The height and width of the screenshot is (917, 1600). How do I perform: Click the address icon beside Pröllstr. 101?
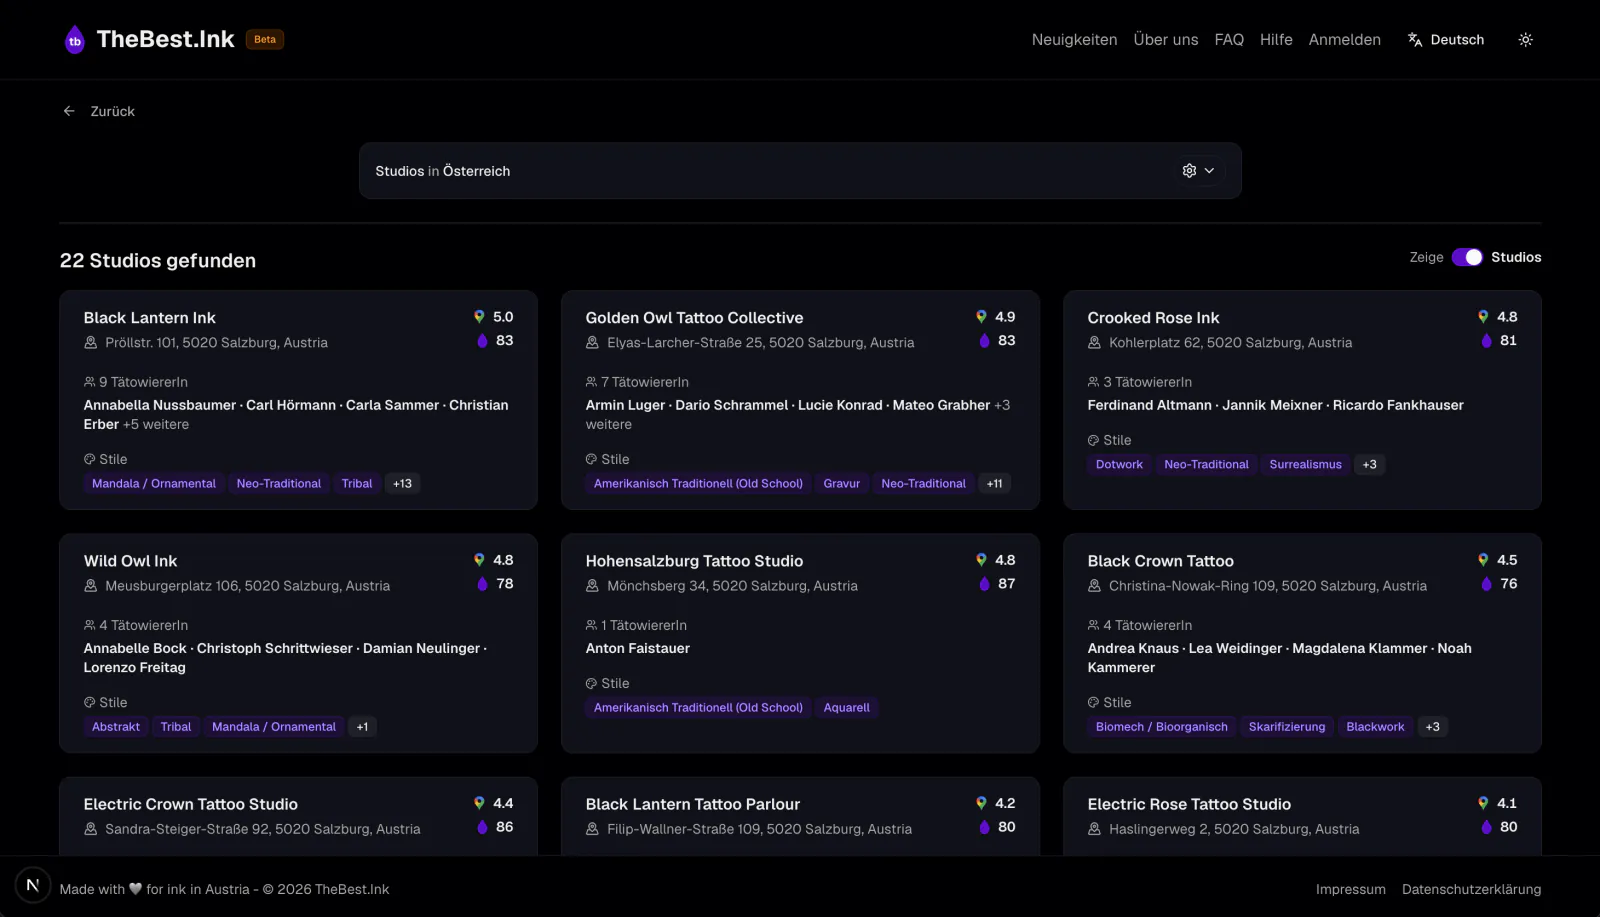(91, 343)
